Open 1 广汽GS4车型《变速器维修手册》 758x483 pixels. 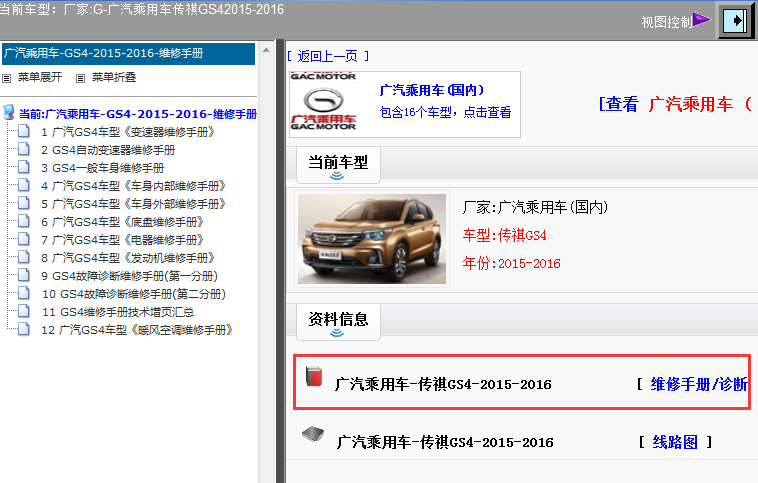128,132
